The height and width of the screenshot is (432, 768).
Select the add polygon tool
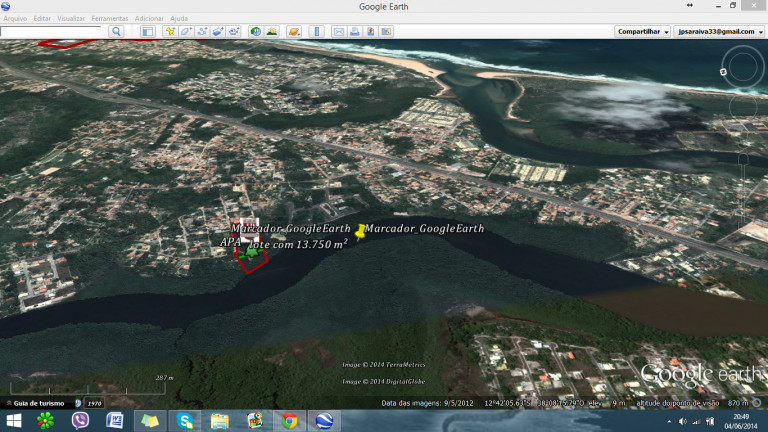pos(186,31)
